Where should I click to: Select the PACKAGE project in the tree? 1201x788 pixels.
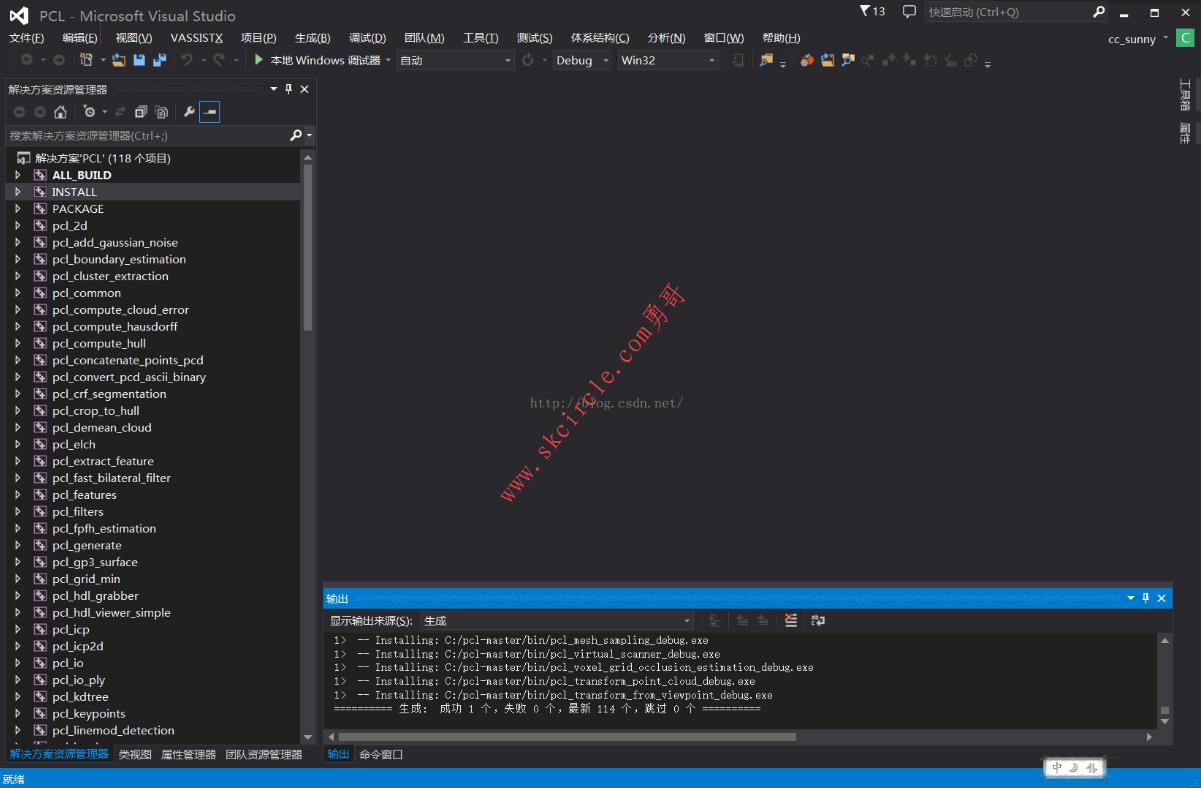(78, 209)
